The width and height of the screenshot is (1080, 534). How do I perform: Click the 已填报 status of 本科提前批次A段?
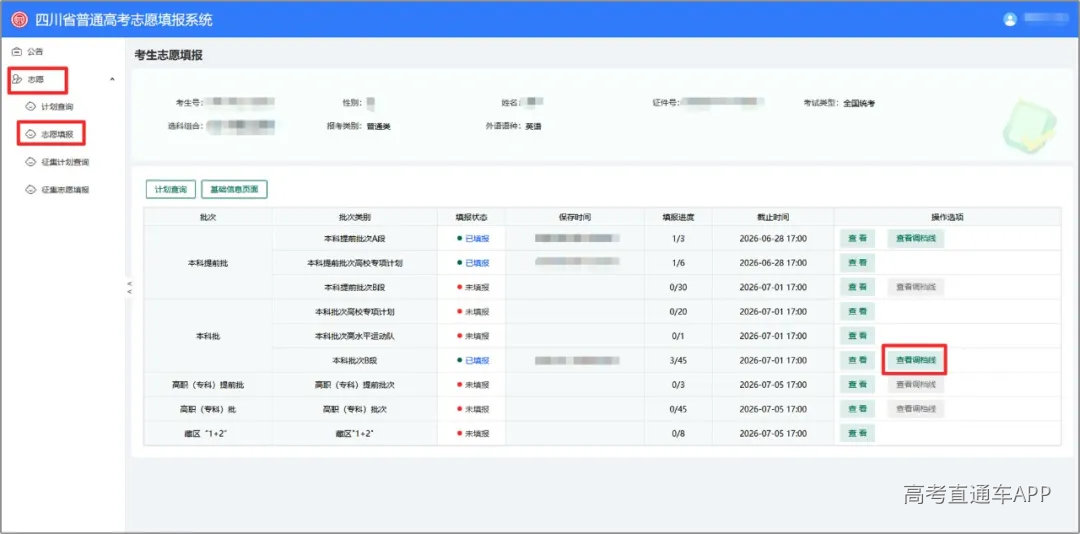pos(472,239)
